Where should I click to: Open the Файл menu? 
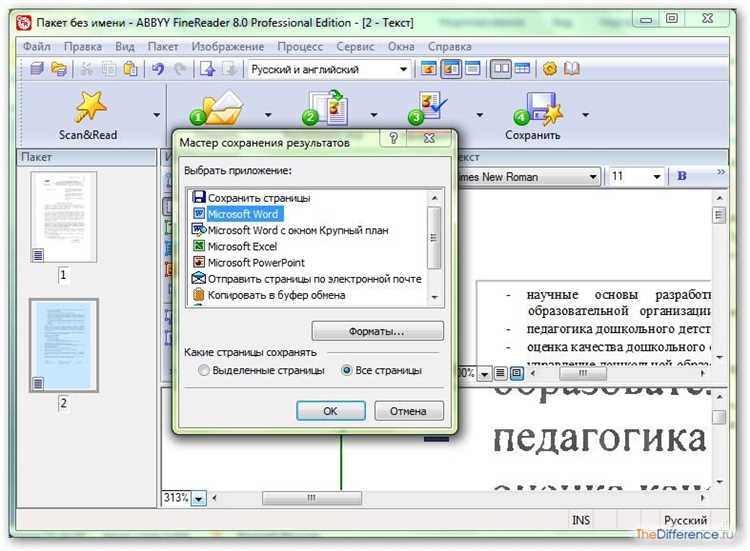click(x=37, y=46)
